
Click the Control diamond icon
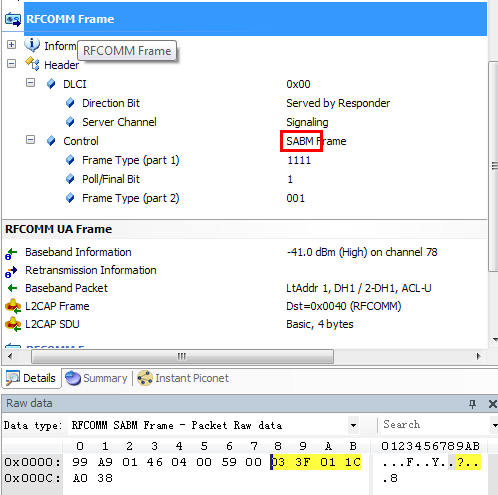pos(51,141)
